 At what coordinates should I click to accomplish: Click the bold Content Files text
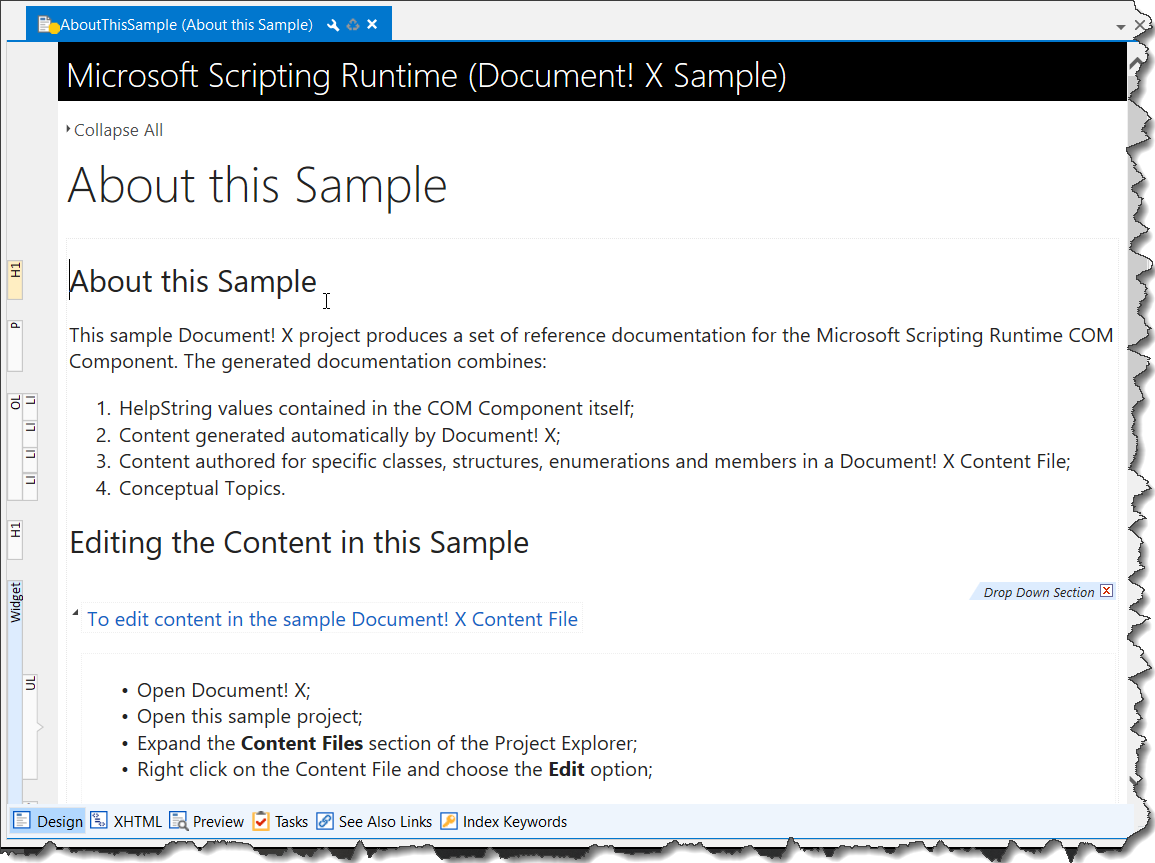(302, 743)
